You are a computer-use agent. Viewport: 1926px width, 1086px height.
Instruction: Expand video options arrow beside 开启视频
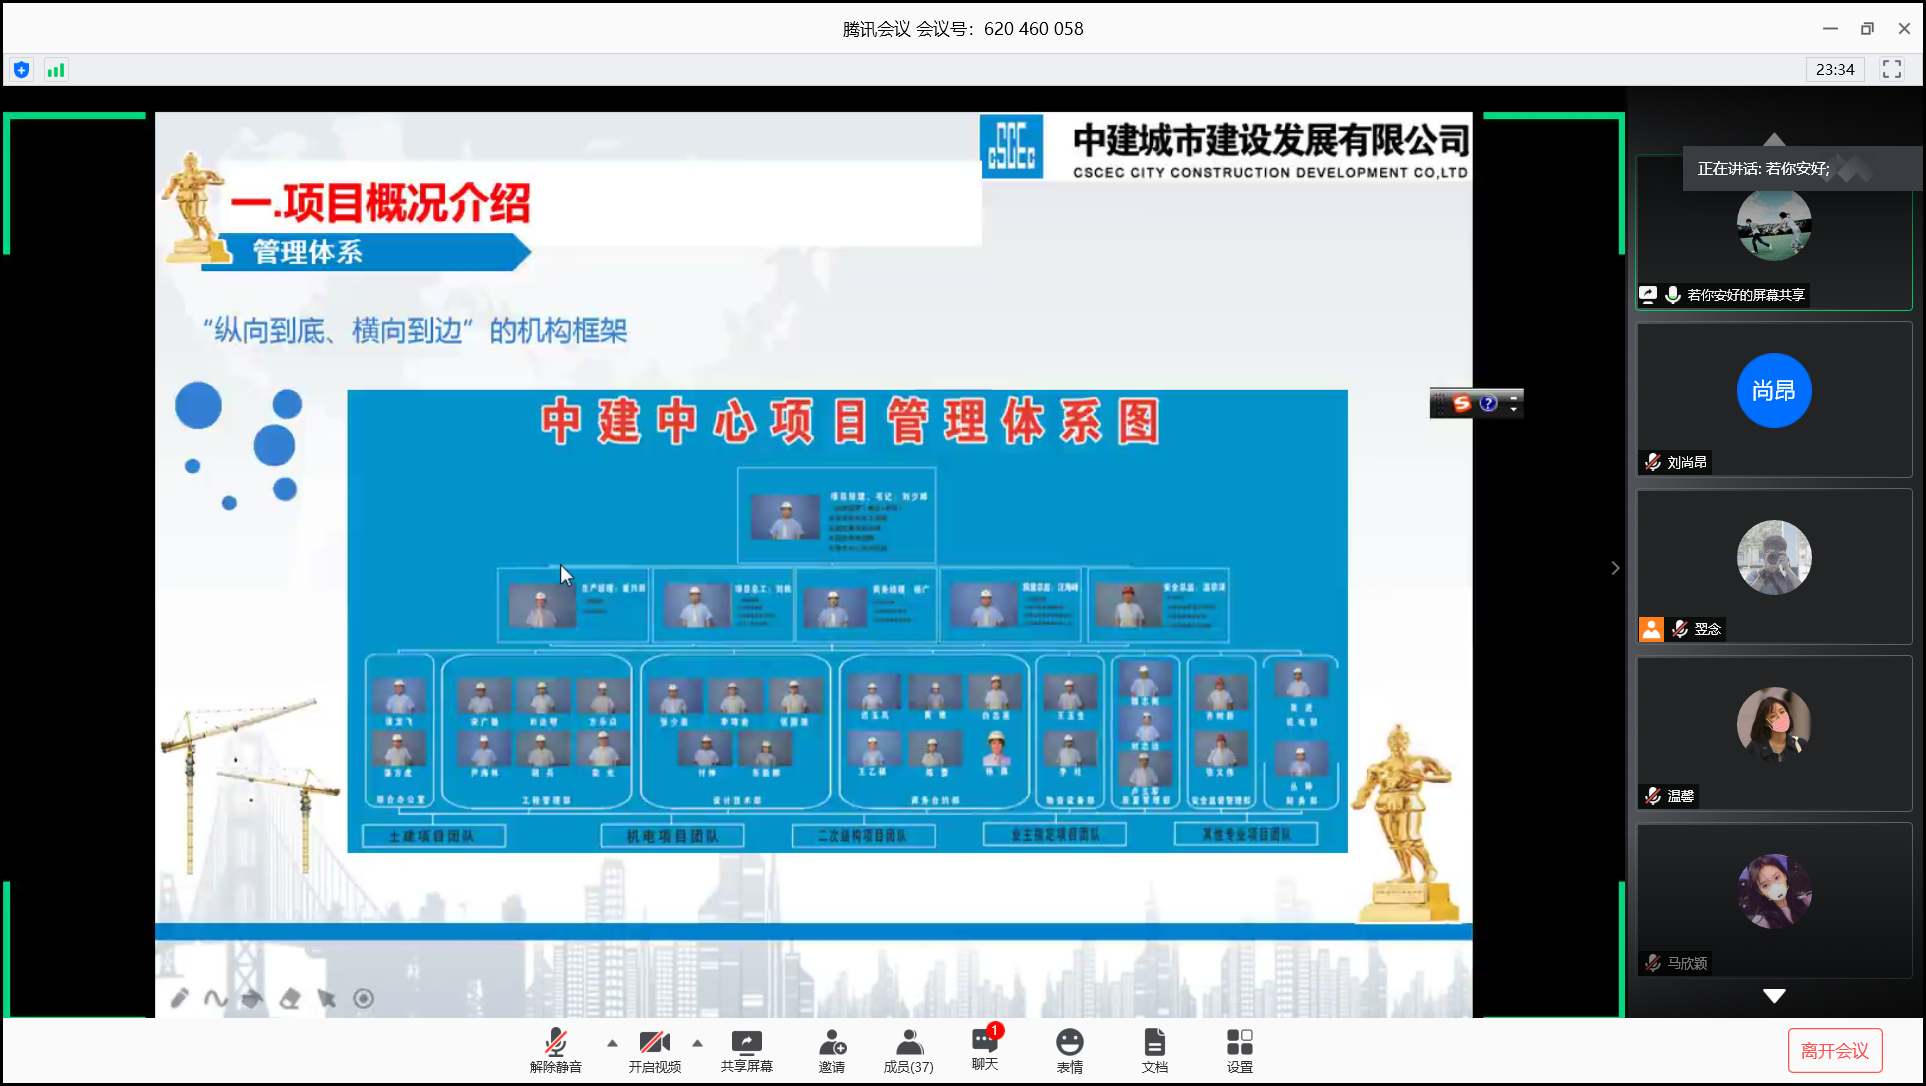tap(698, 1043)
